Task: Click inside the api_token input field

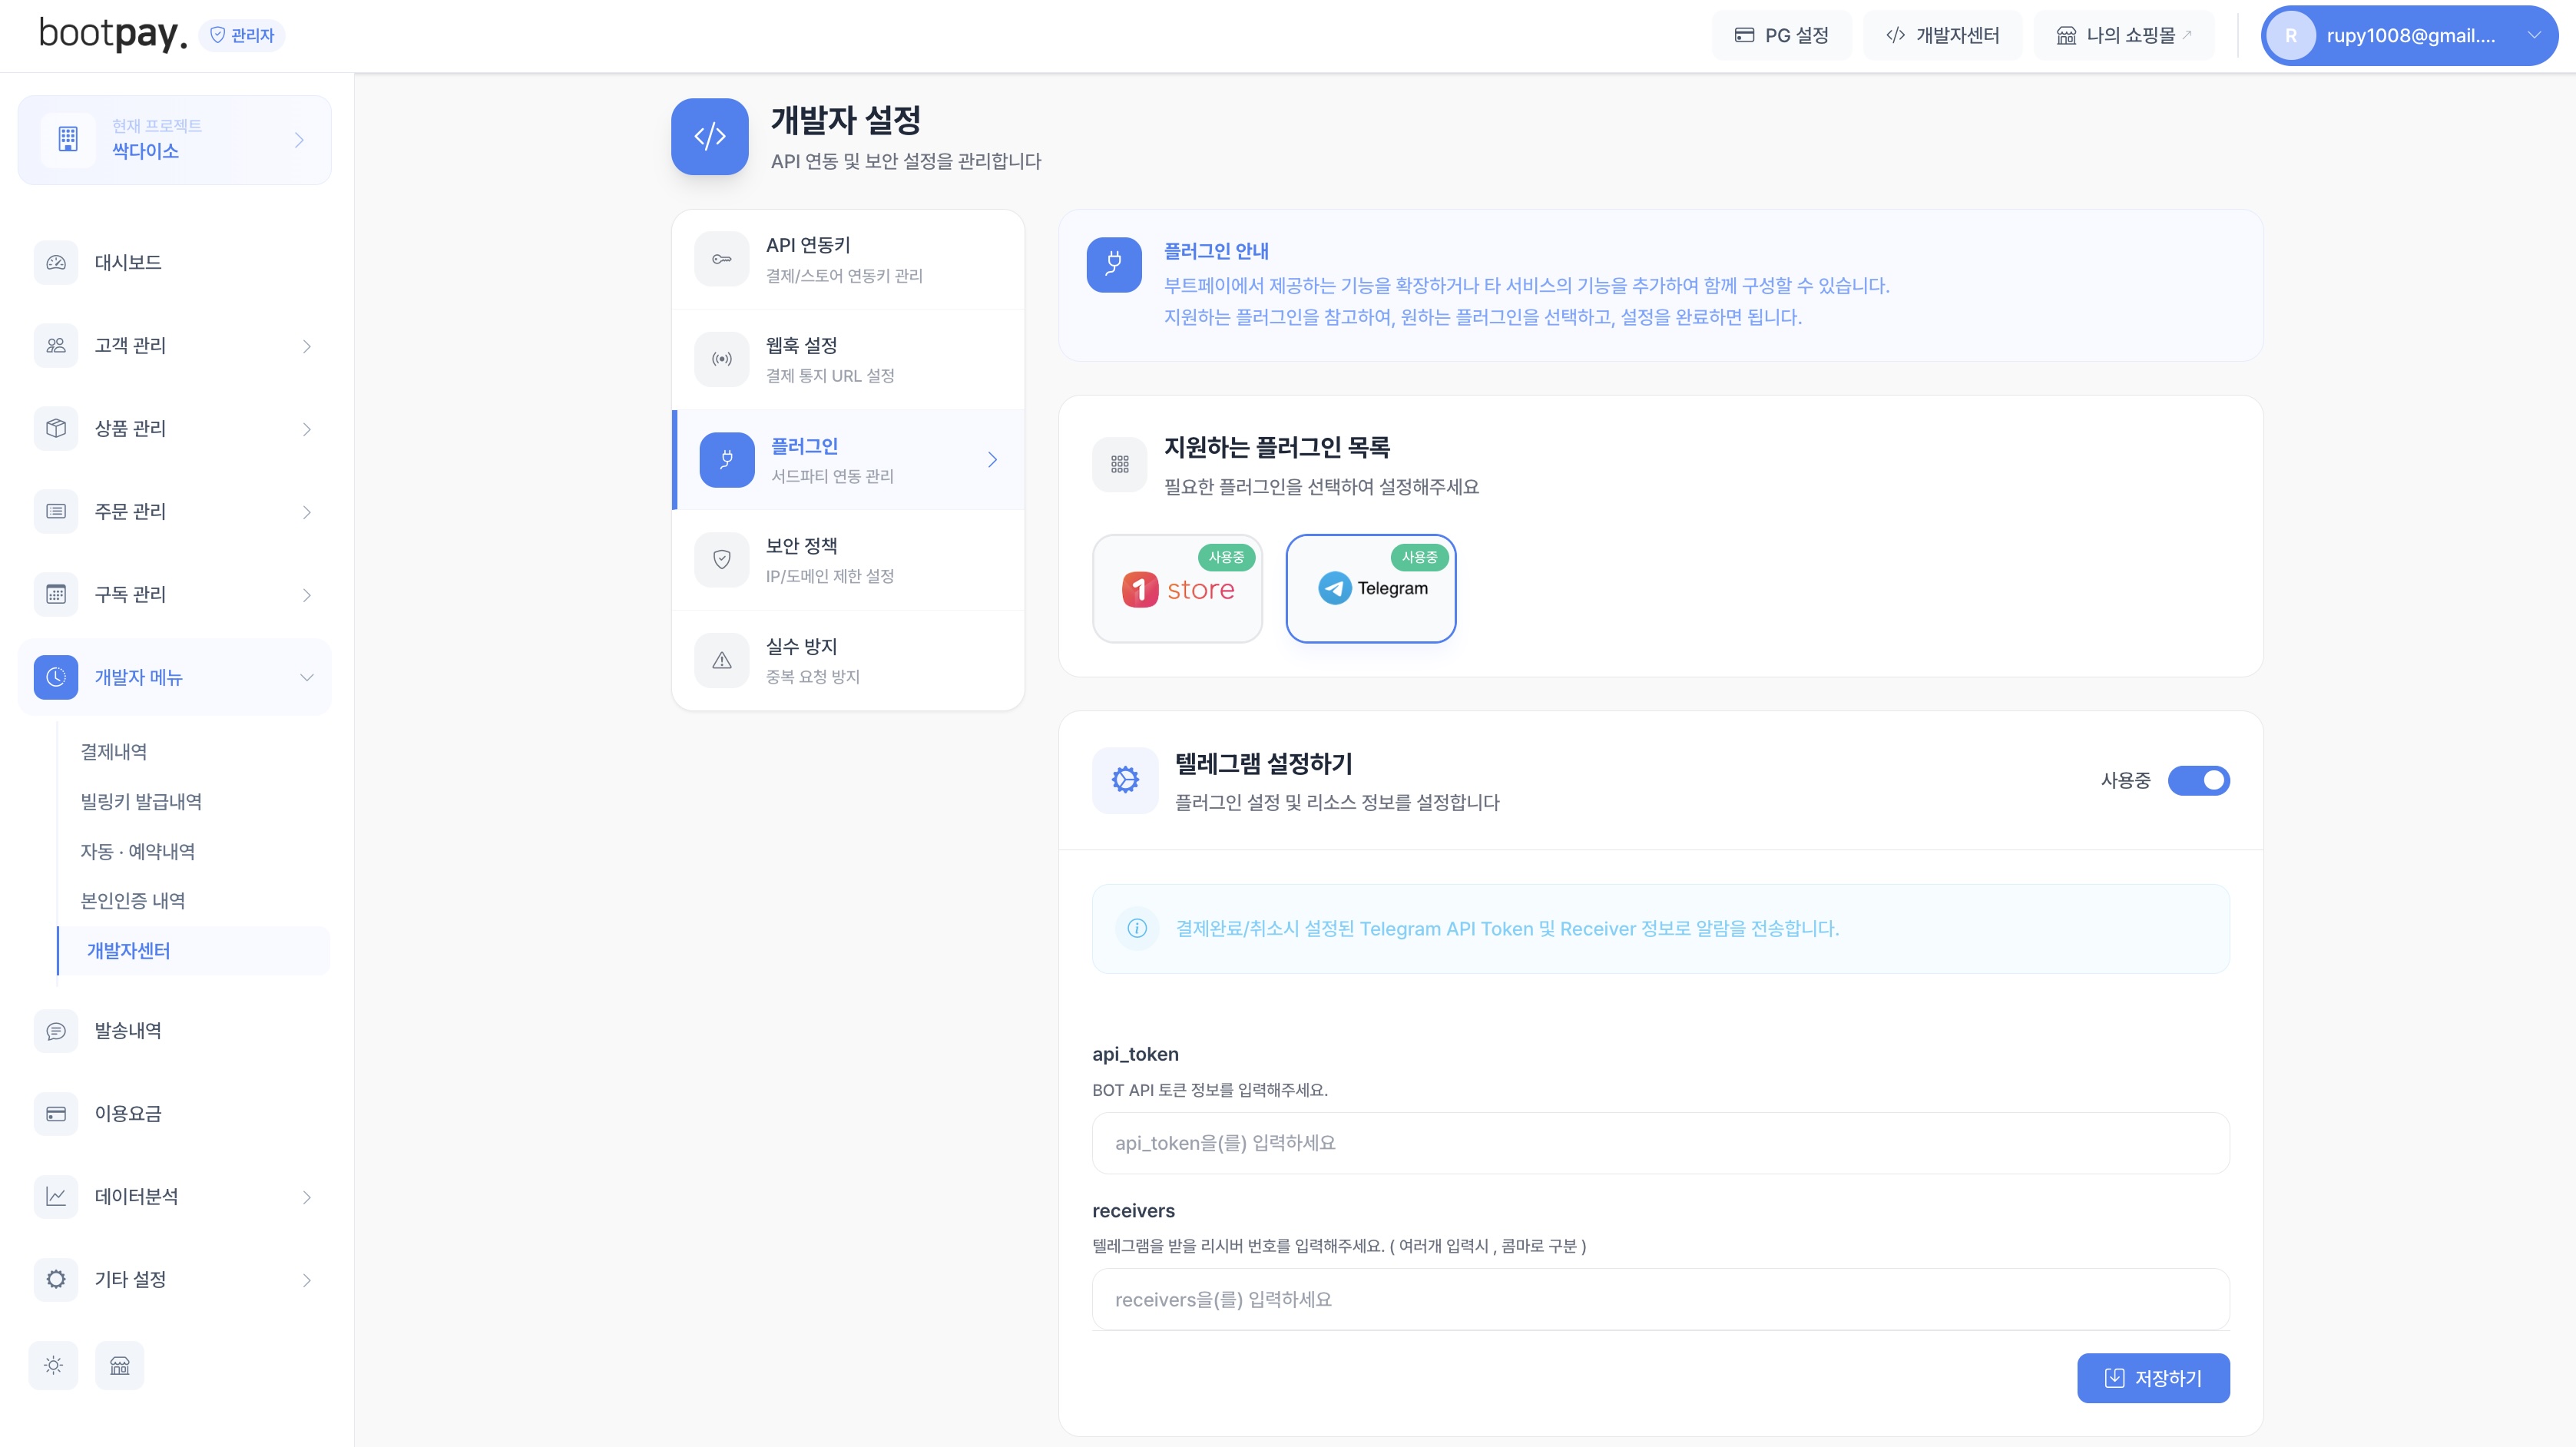Action: (1659, 1142)
